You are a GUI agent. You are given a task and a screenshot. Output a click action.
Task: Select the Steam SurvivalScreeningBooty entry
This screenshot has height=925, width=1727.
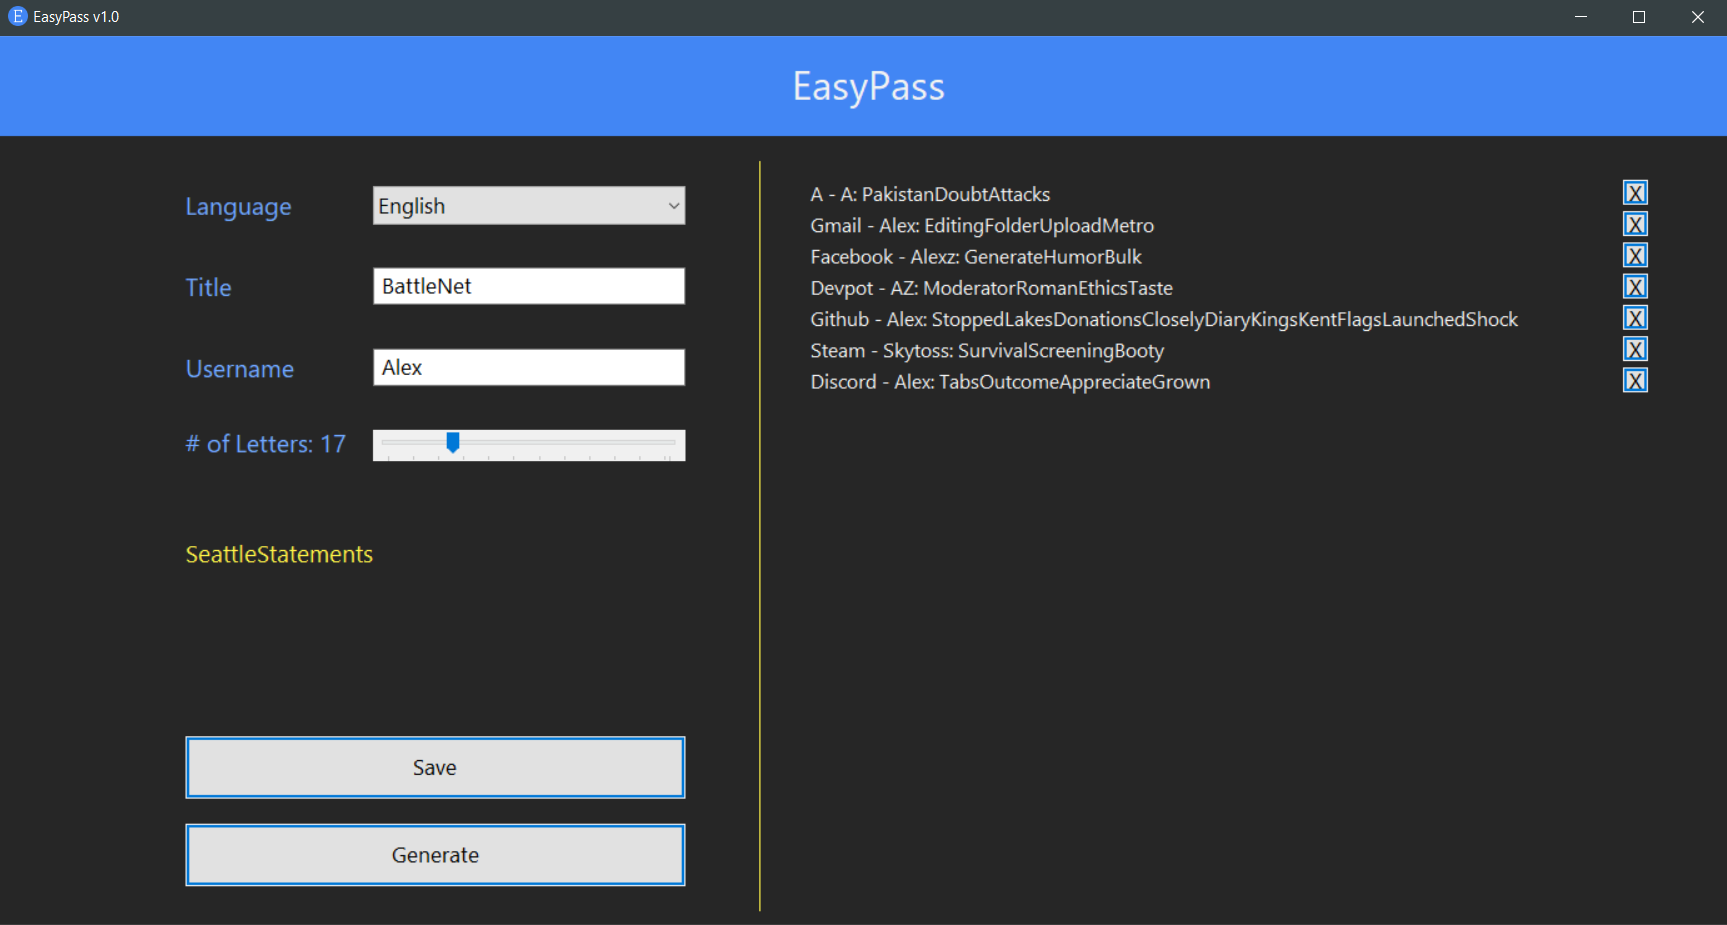987,351
